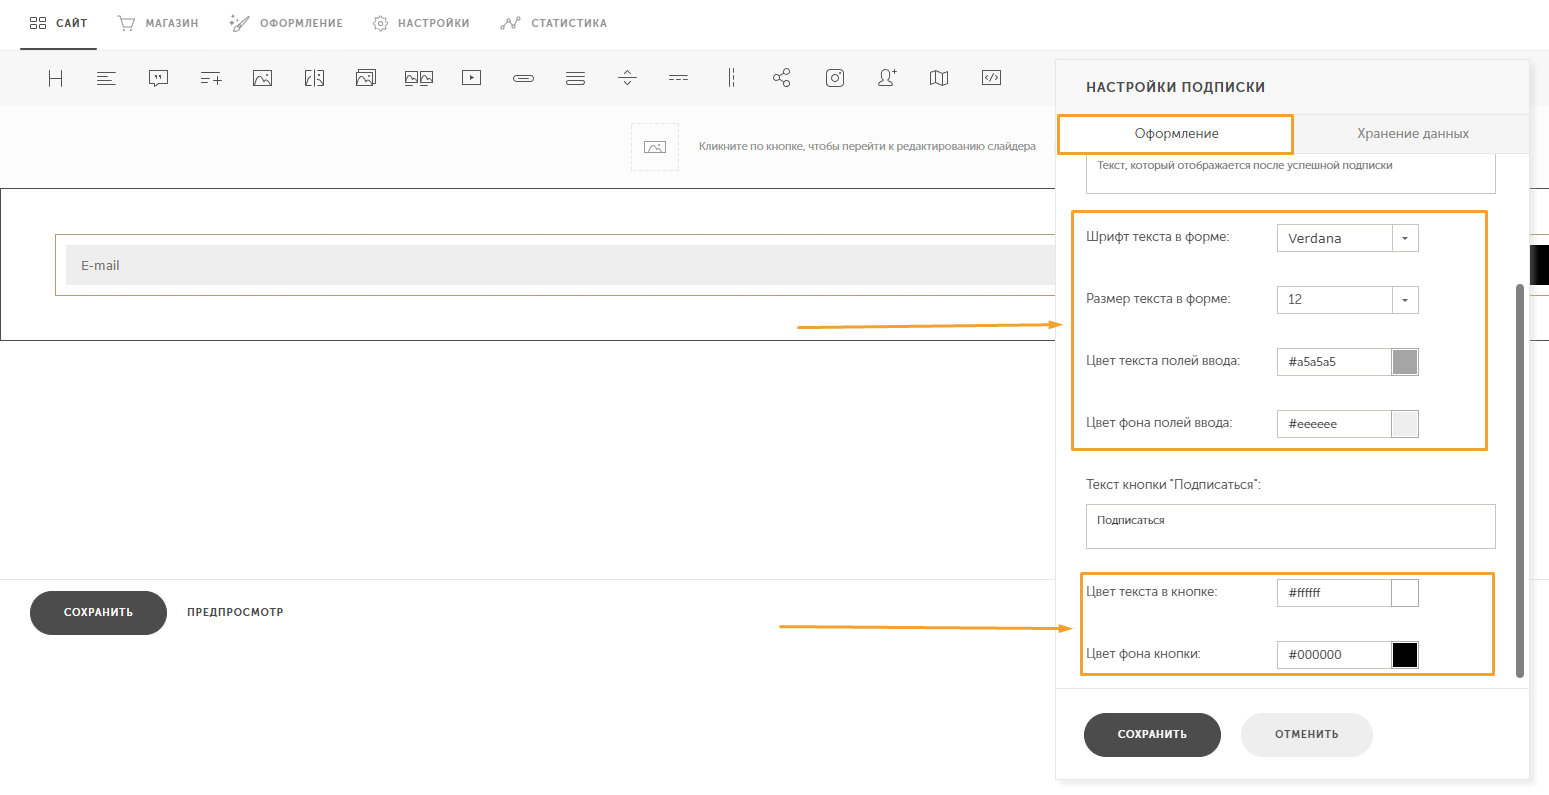Screen dimensions: 1549x795
Task: Pick the light gray input background swatch
Action: tap(1405, 424)
